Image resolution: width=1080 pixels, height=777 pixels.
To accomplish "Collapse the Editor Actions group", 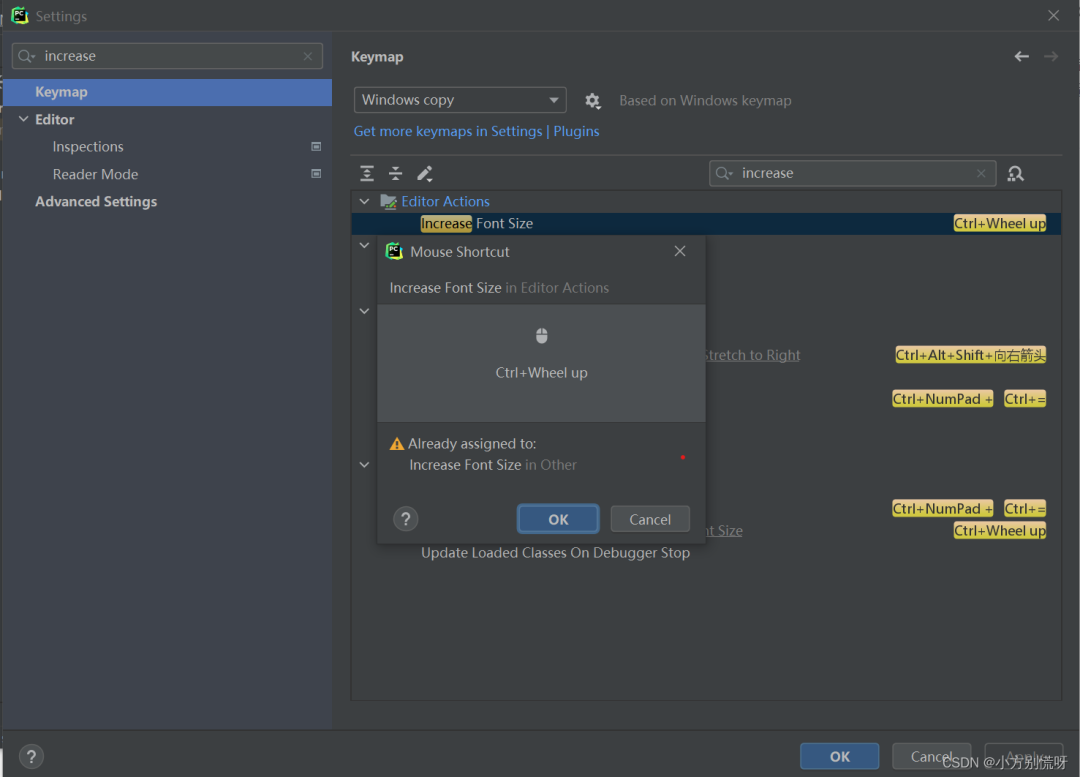I will click(365, 201).
